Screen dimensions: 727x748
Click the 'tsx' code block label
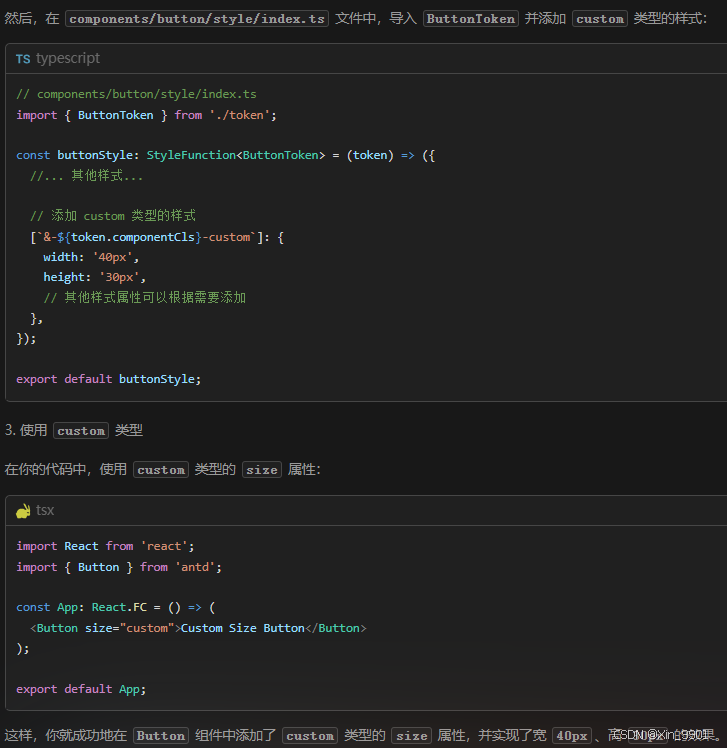(x=45, y=510)
